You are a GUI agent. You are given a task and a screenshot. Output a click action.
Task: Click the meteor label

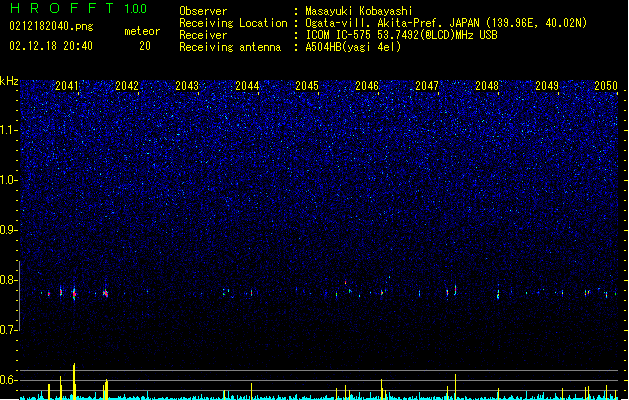142,31
